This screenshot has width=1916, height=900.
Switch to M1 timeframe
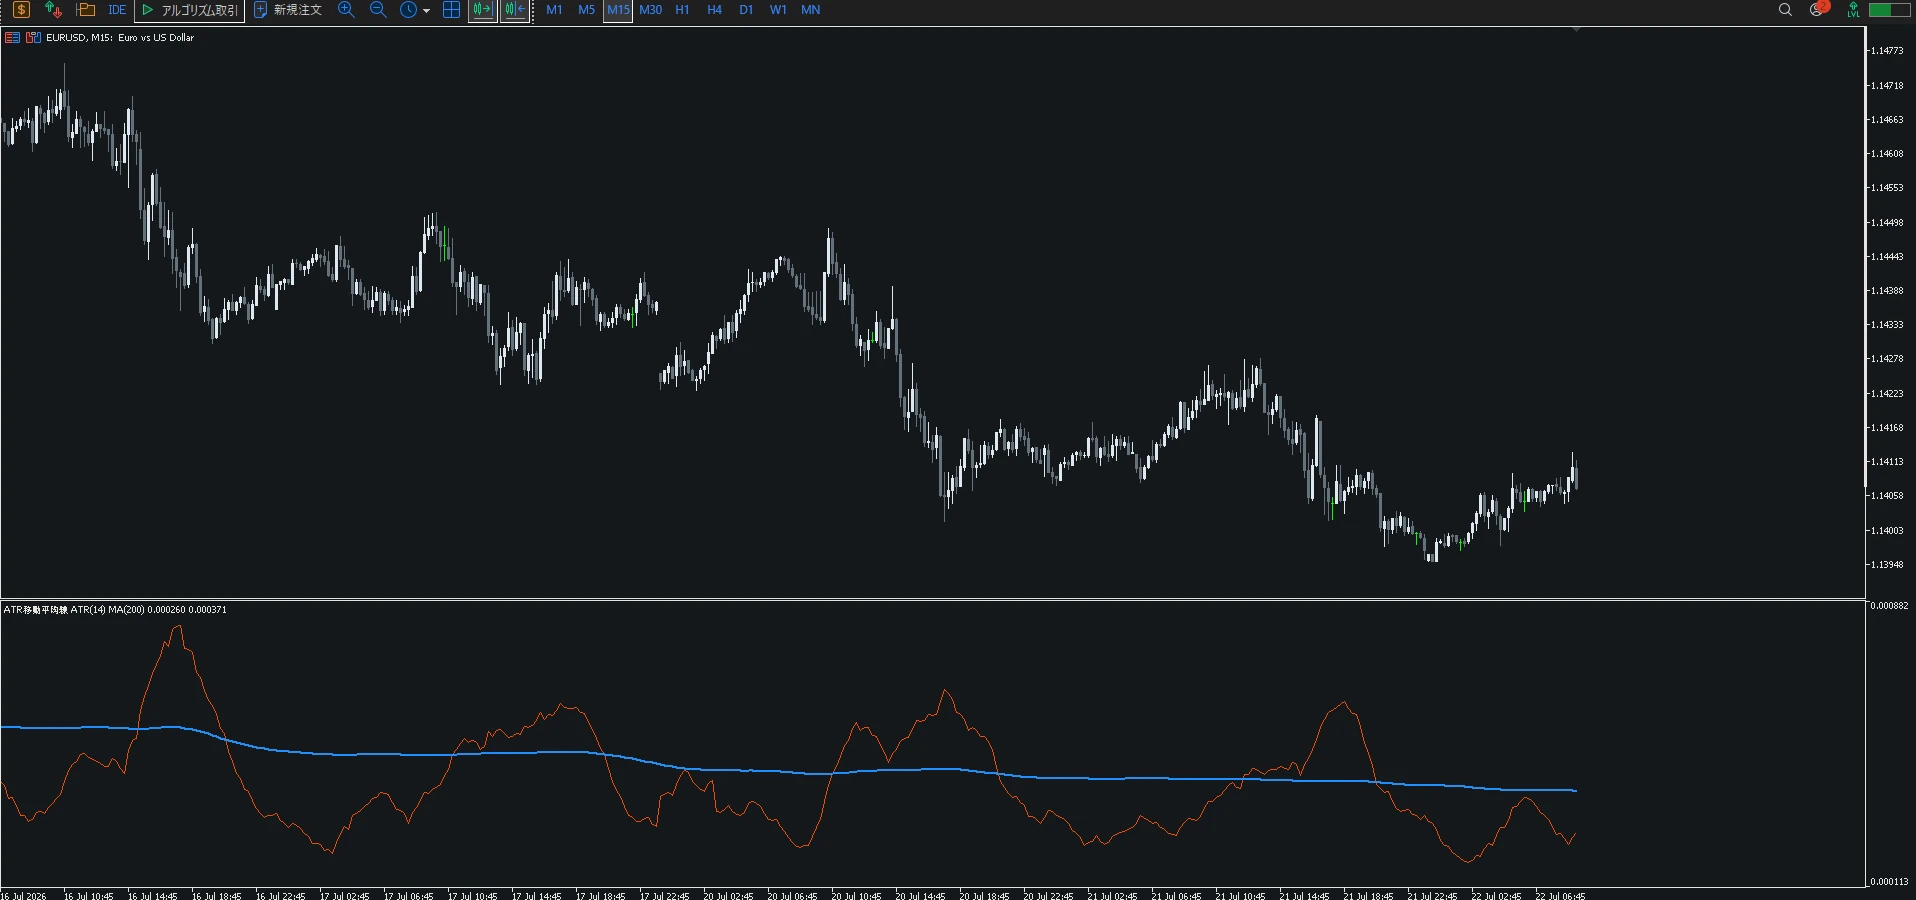pos(554,10)
